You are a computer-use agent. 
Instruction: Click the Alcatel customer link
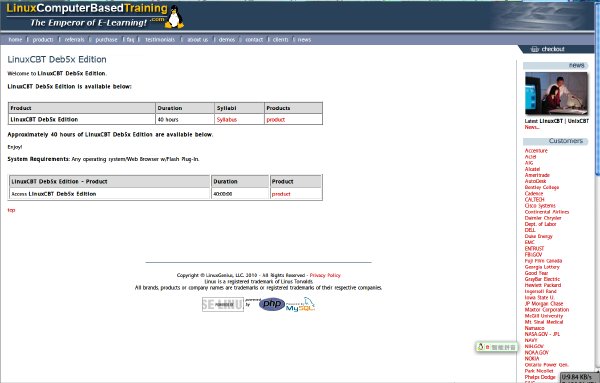coord(532,169)
